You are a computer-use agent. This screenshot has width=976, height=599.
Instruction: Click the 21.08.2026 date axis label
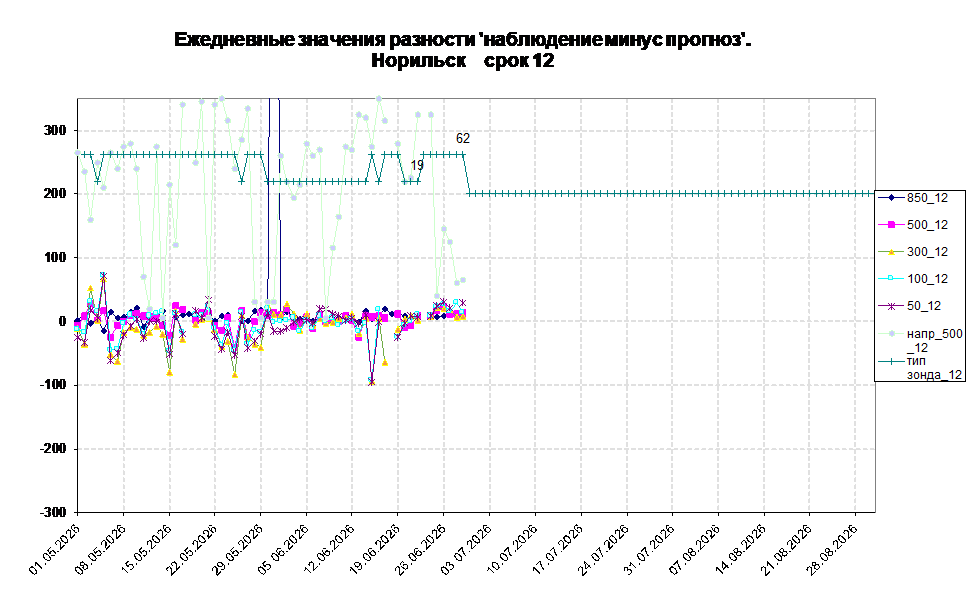point(787,549)
